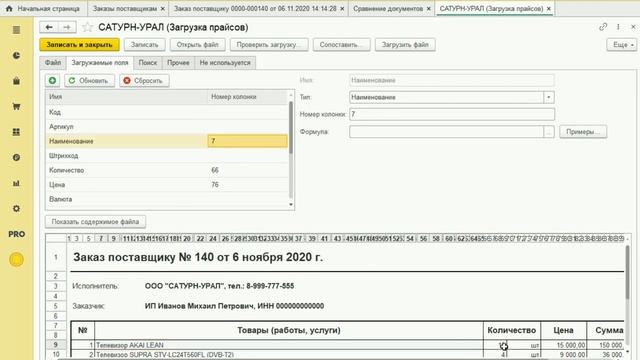Open the Прочее tab

(x=178, y=63)
